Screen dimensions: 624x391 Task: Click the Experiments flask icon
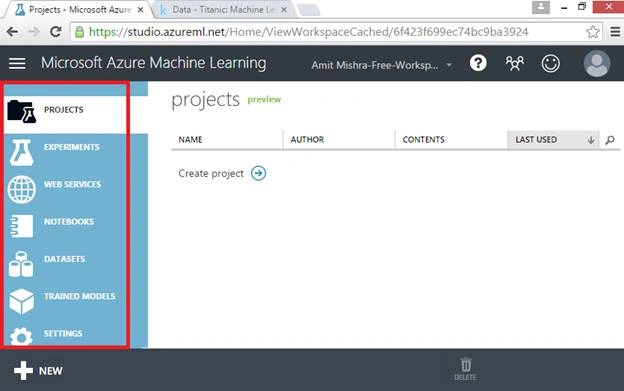pyautogui.click(x=21, y=152)
